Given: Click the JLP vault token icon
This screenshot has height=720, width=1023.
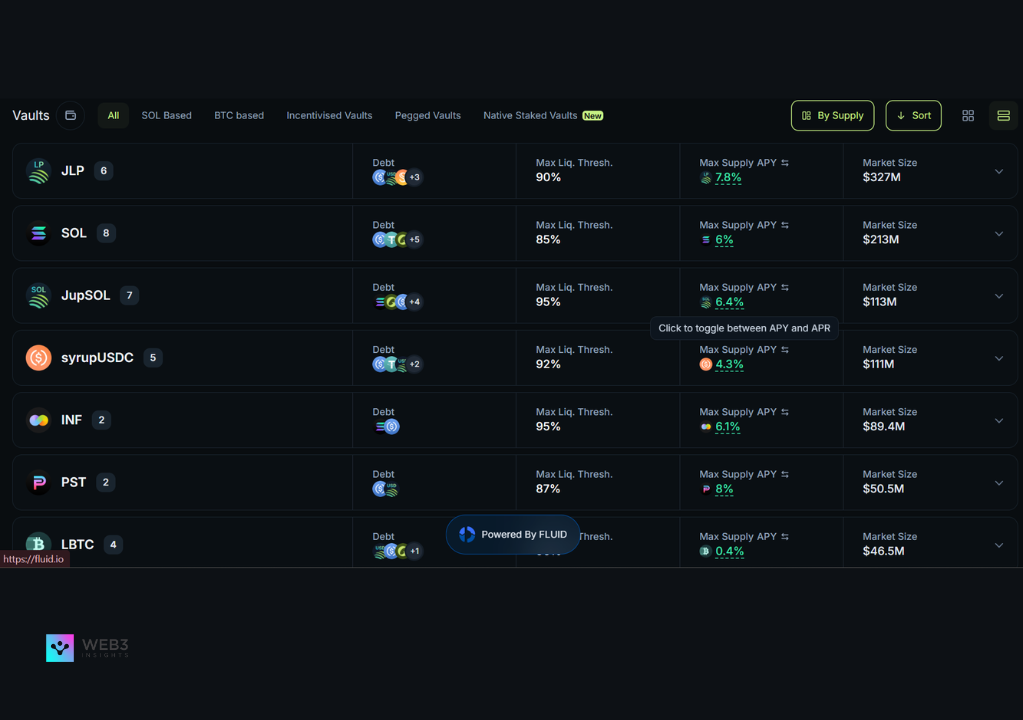Looking at the screenshot, I should click(38, 171).
